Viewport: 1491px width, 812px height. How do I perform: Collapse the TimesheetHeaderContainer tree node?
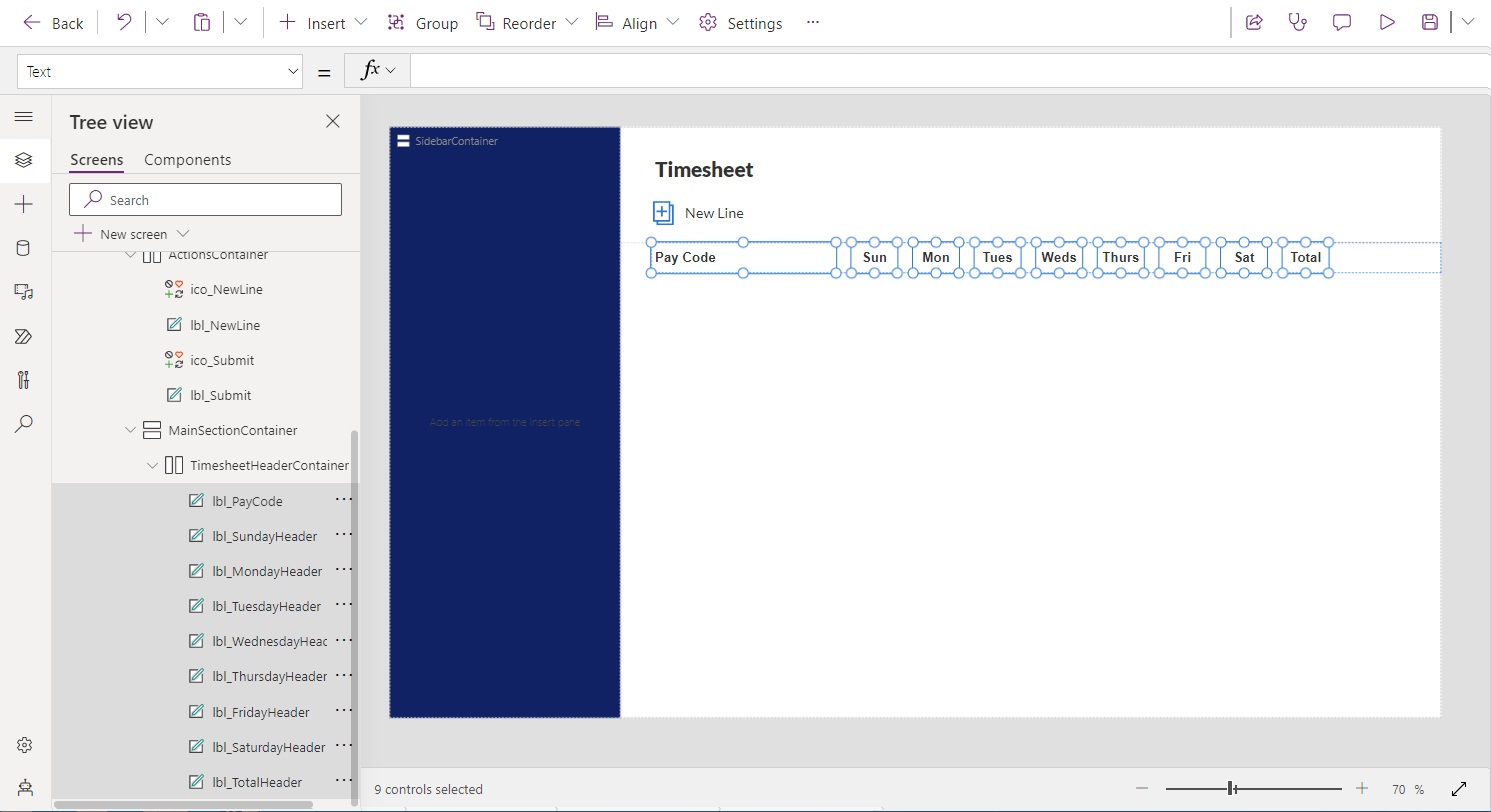[x=152, y=466]
